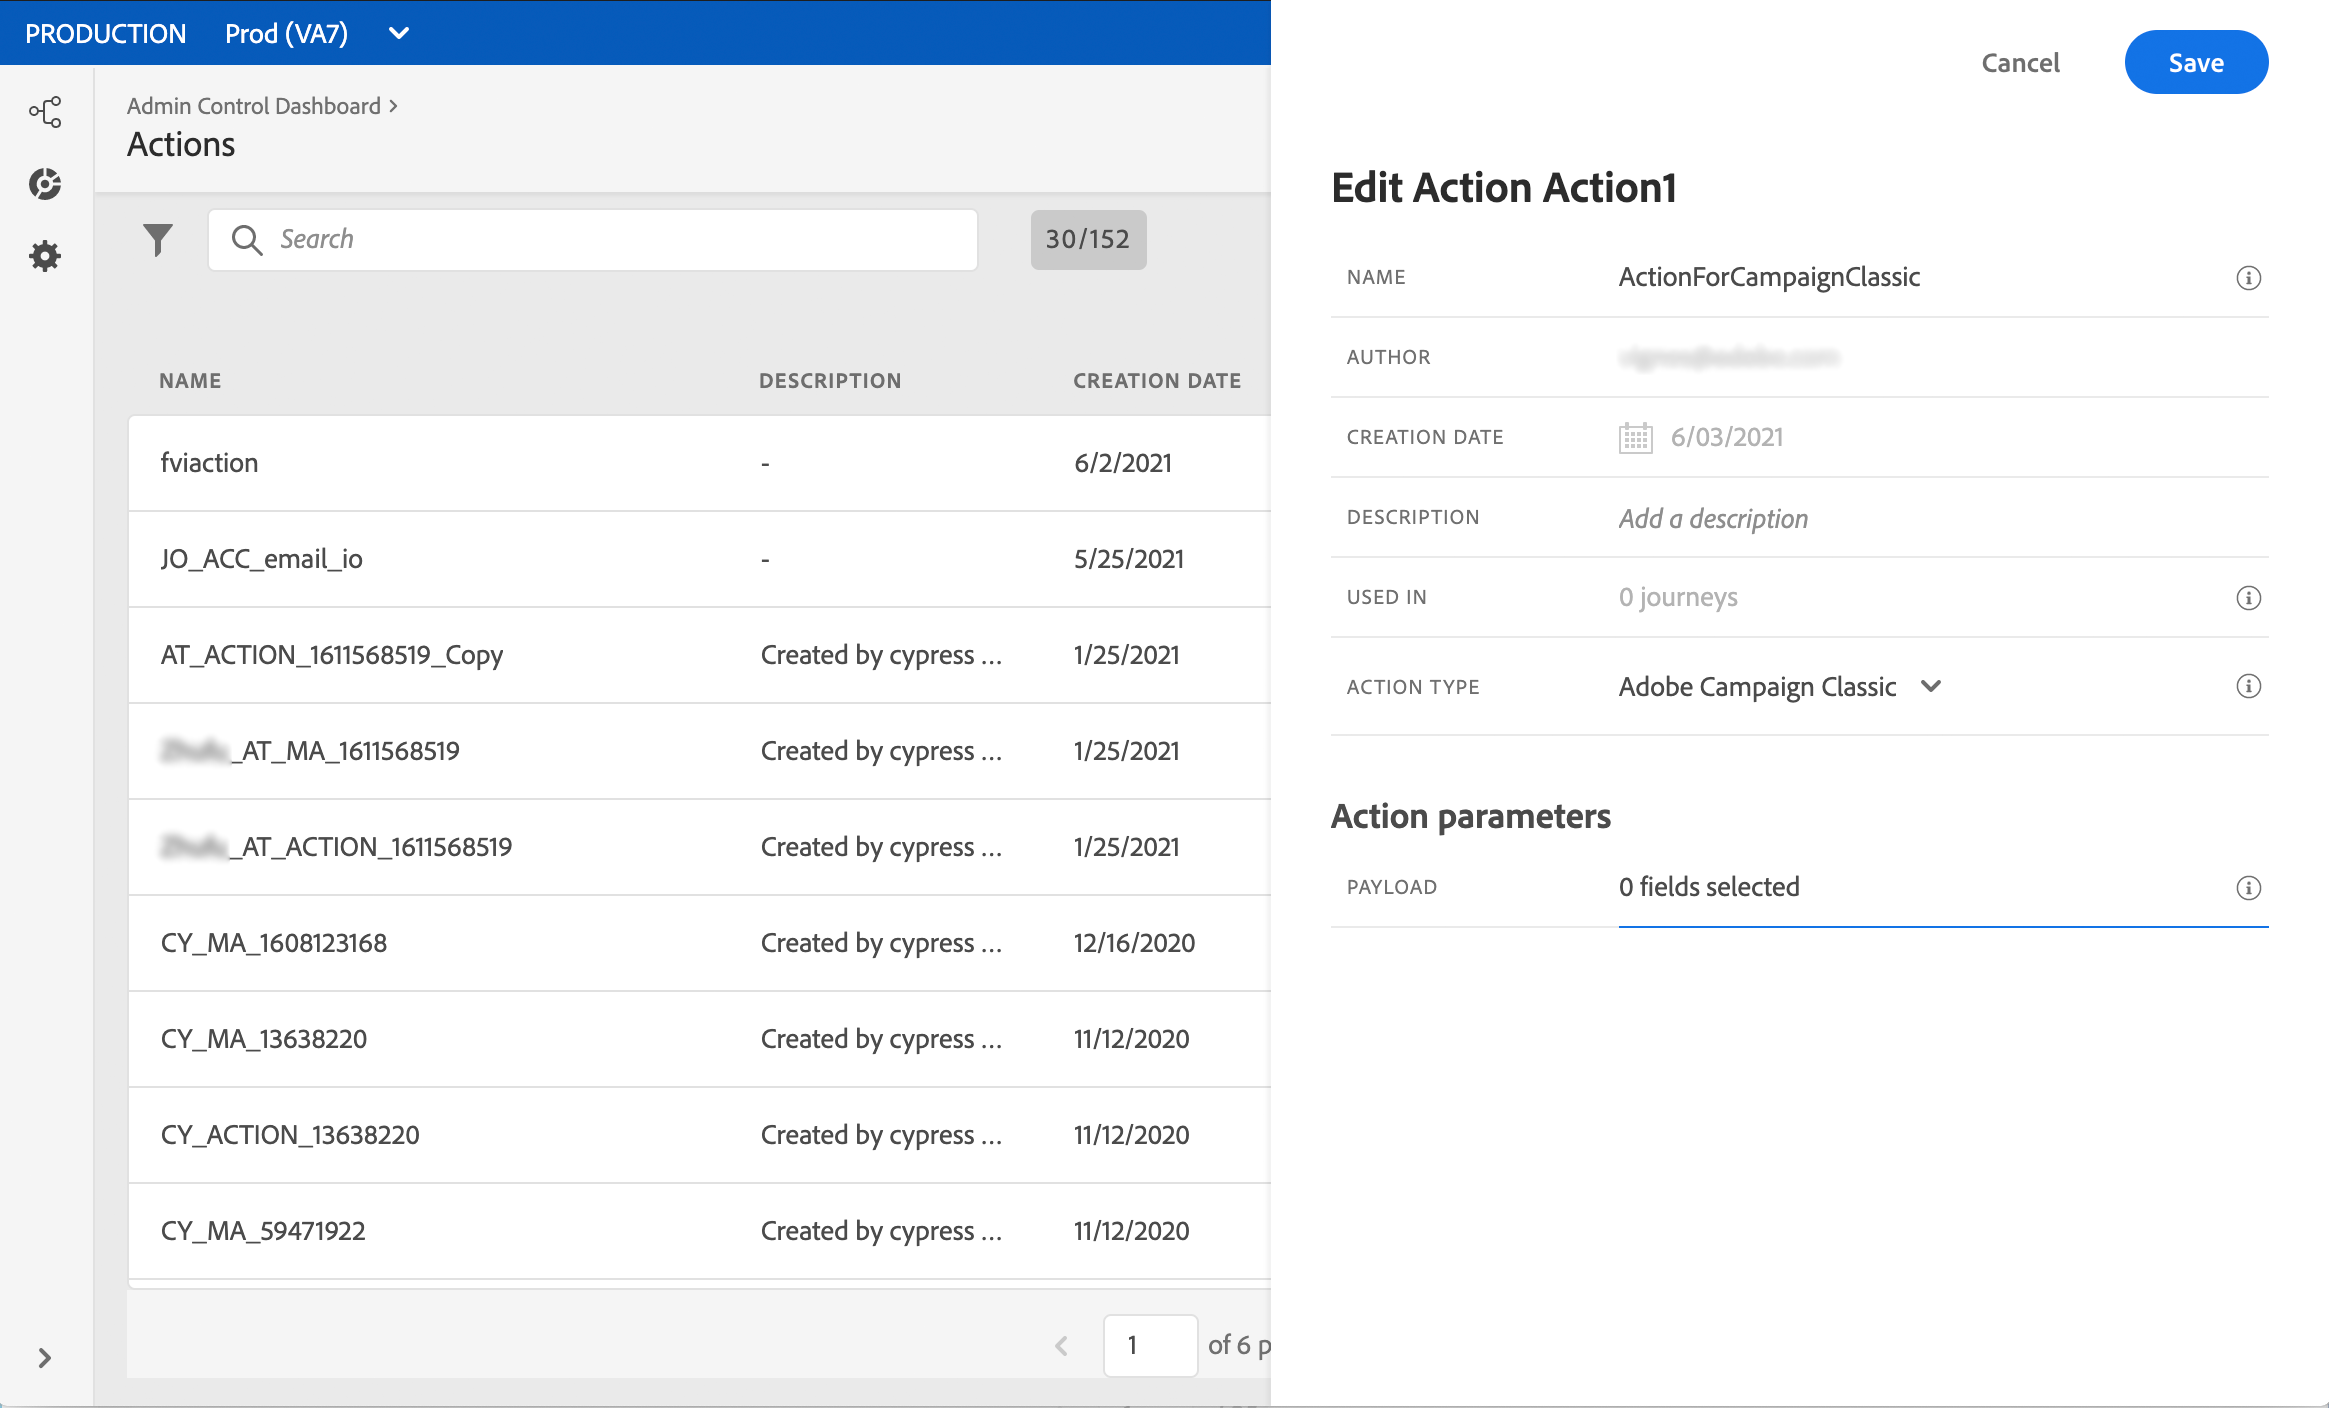Click the Save button
This screenshot has width=2329, height=1408.
point(2196,63)
